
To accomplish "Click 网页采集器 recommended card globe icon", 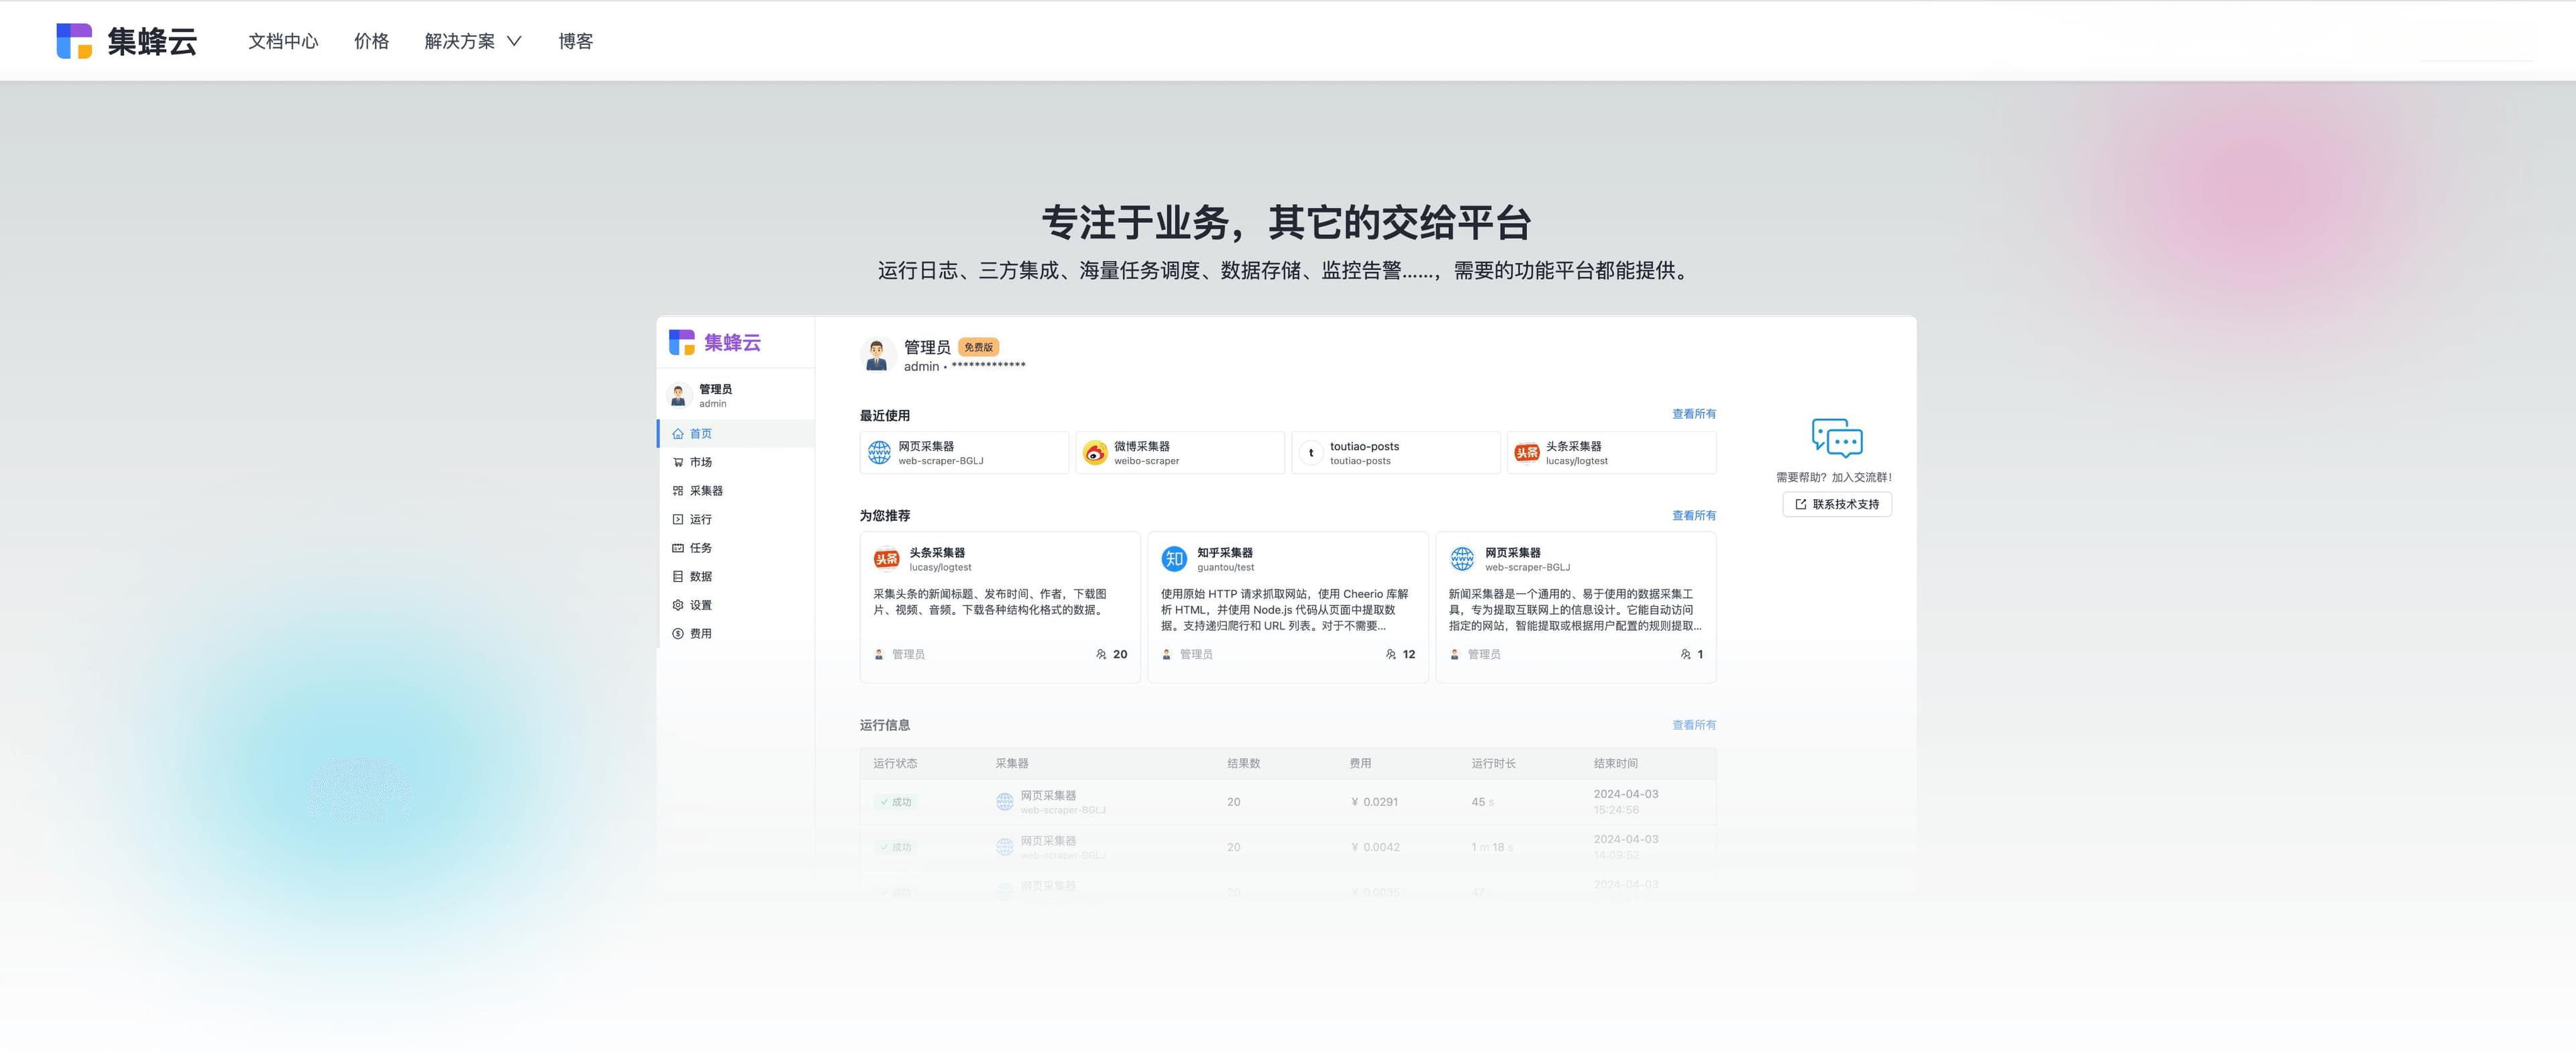I will [x=1462, y=559].
